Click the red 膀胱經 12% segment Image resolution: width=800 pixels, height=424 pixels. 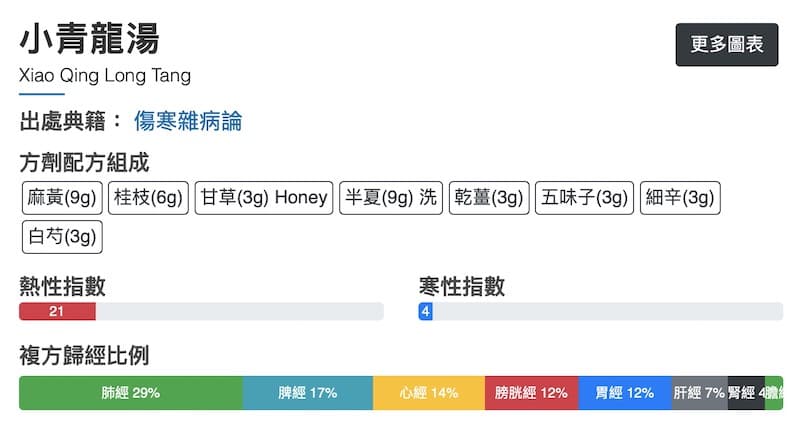coord(532,393)
